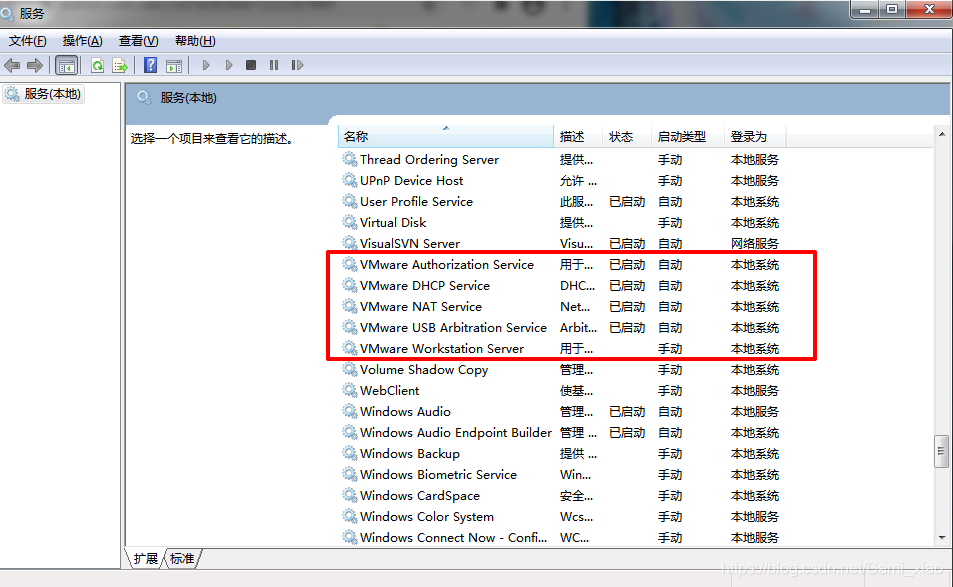Sort by the 状态 column header
Viewport: 953px width, 587px height.
627,137
